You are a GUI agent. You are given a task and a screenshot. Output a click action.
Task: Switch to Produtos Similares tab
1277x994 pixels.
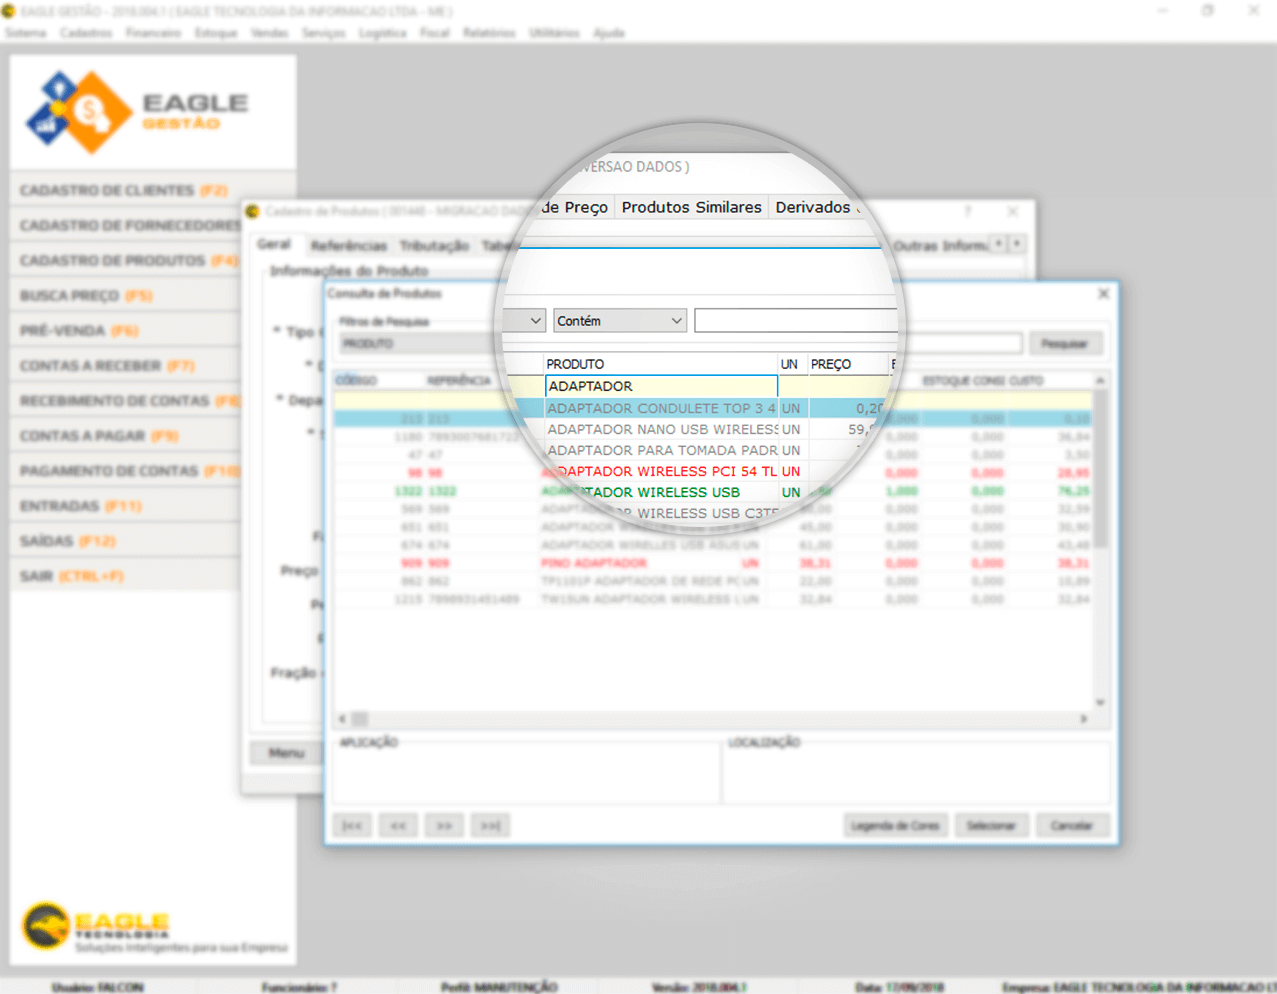[x=691, y=207]
